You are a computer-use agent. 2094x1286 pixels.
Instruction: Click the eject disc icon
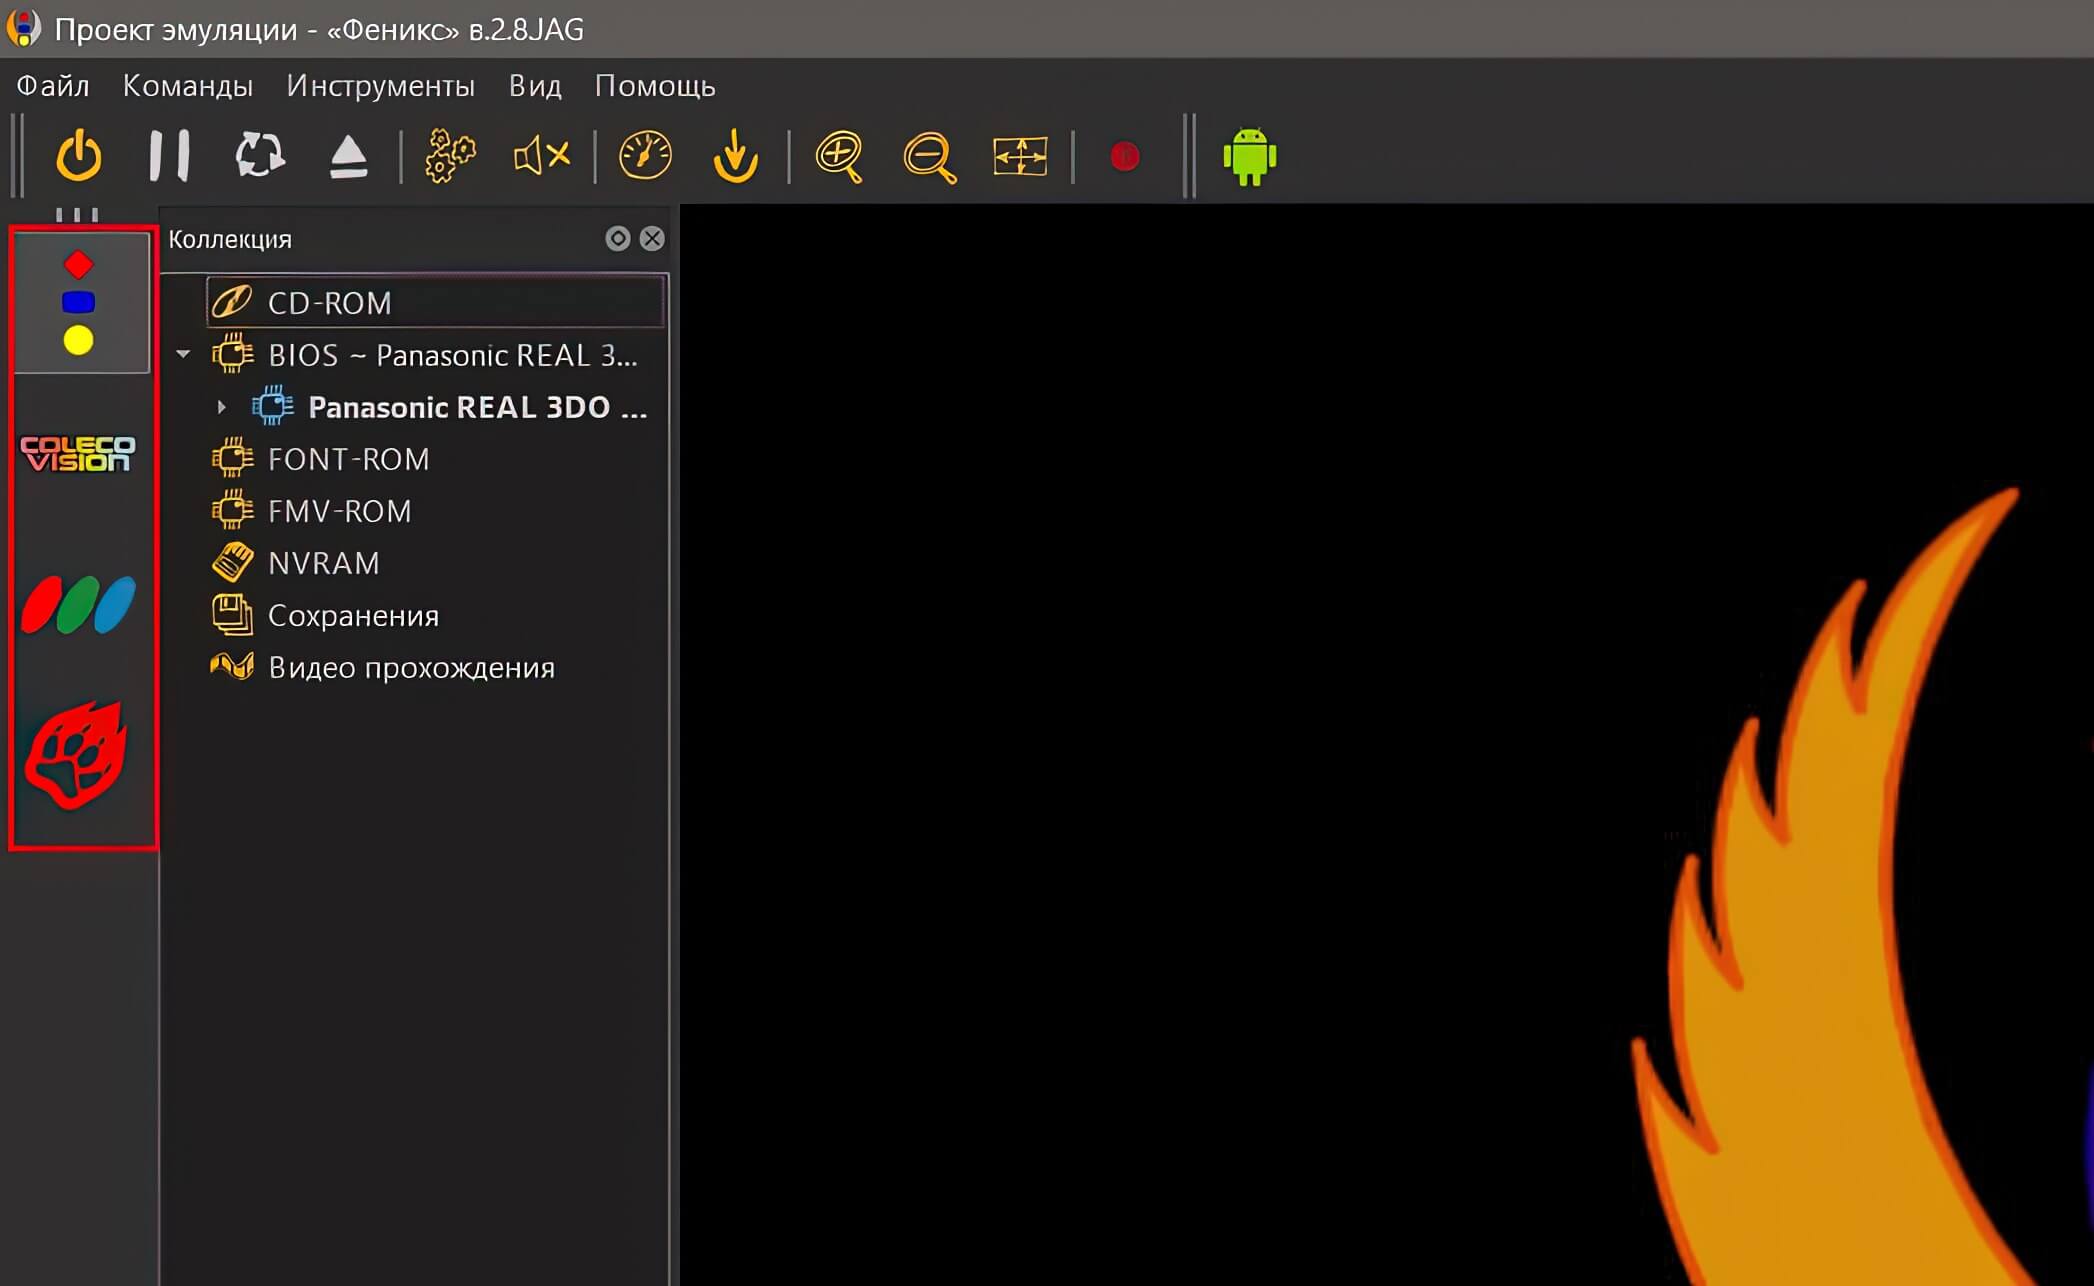tap(348, 157)
